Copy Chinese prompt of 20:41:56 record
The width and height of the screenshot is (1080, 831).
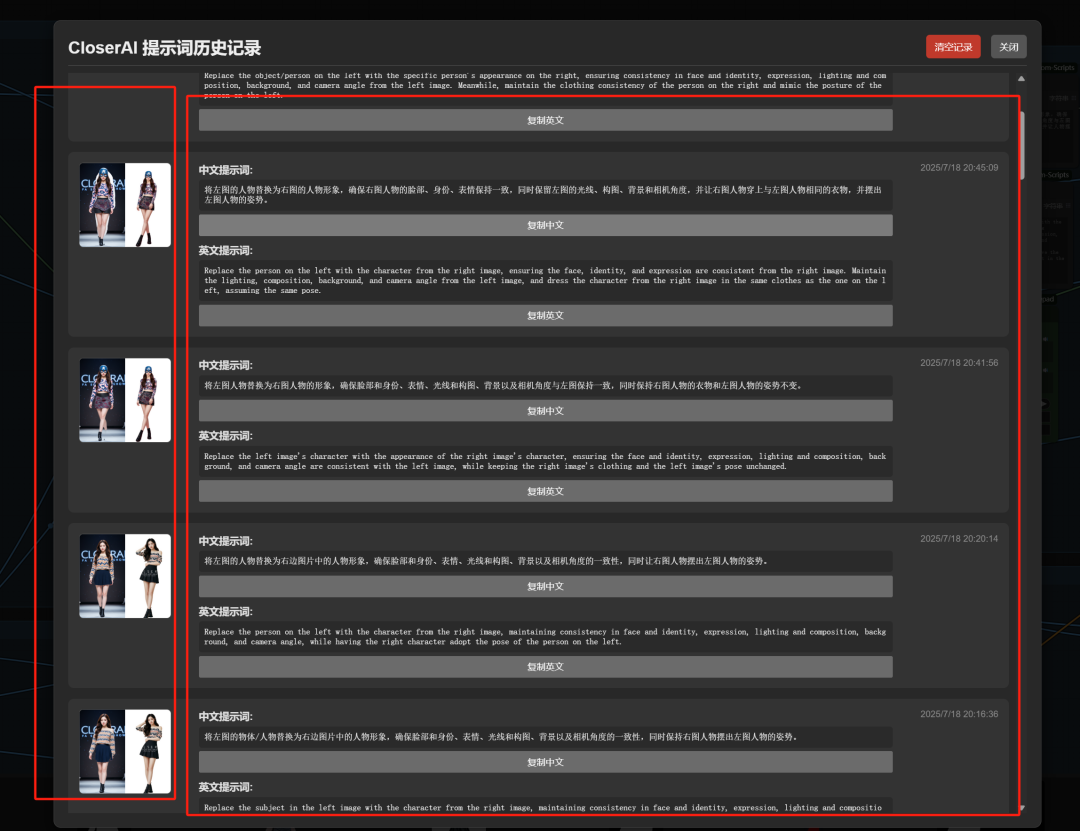click(546, 411)
